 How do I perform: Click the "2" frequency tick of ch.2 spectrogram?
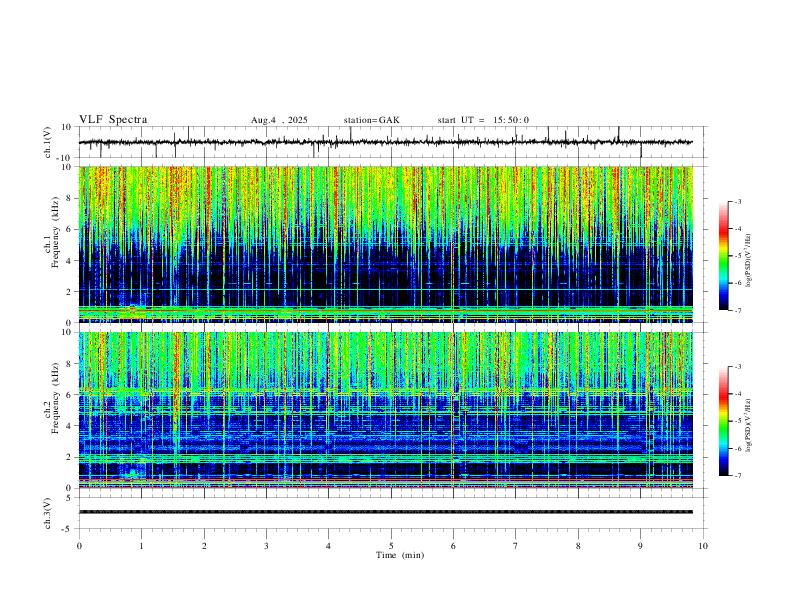click(69, 457)
